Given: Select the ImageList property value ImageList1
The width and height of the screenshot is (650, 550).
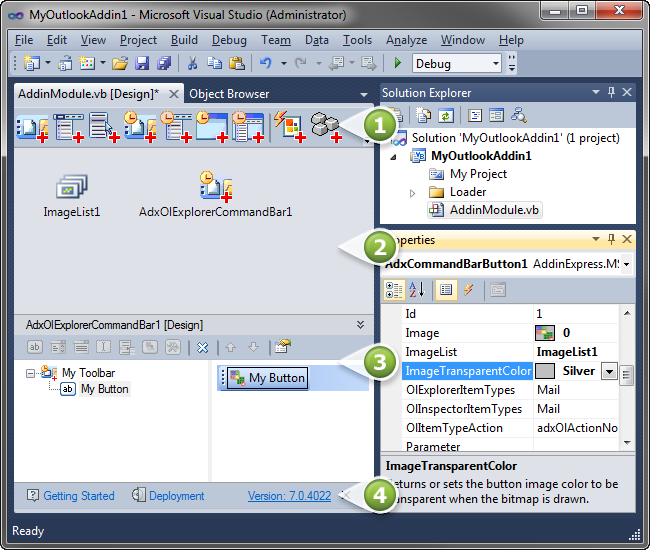Looking at the screenshot, I should (567, 352).
